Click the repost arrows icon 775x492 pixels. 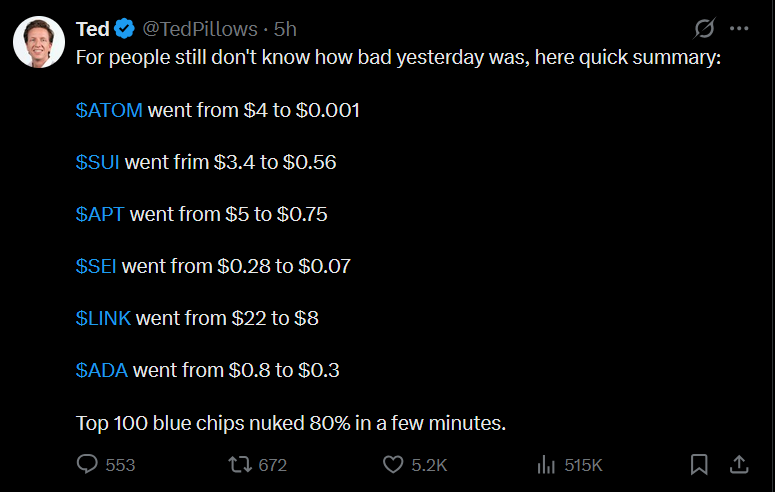click(x=239, y=464)
